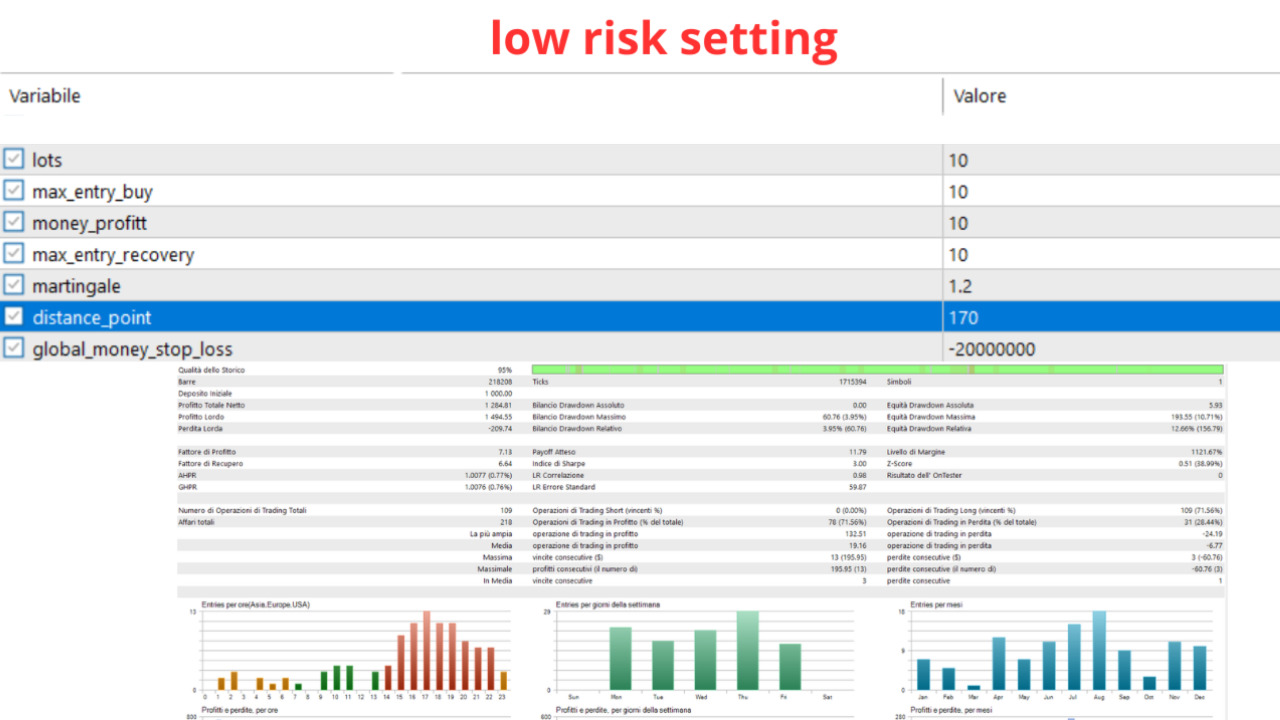This screenshot has width=1280, height=720.
Task: Toggle the money_profitt checkbox
Action: [13, 222]
